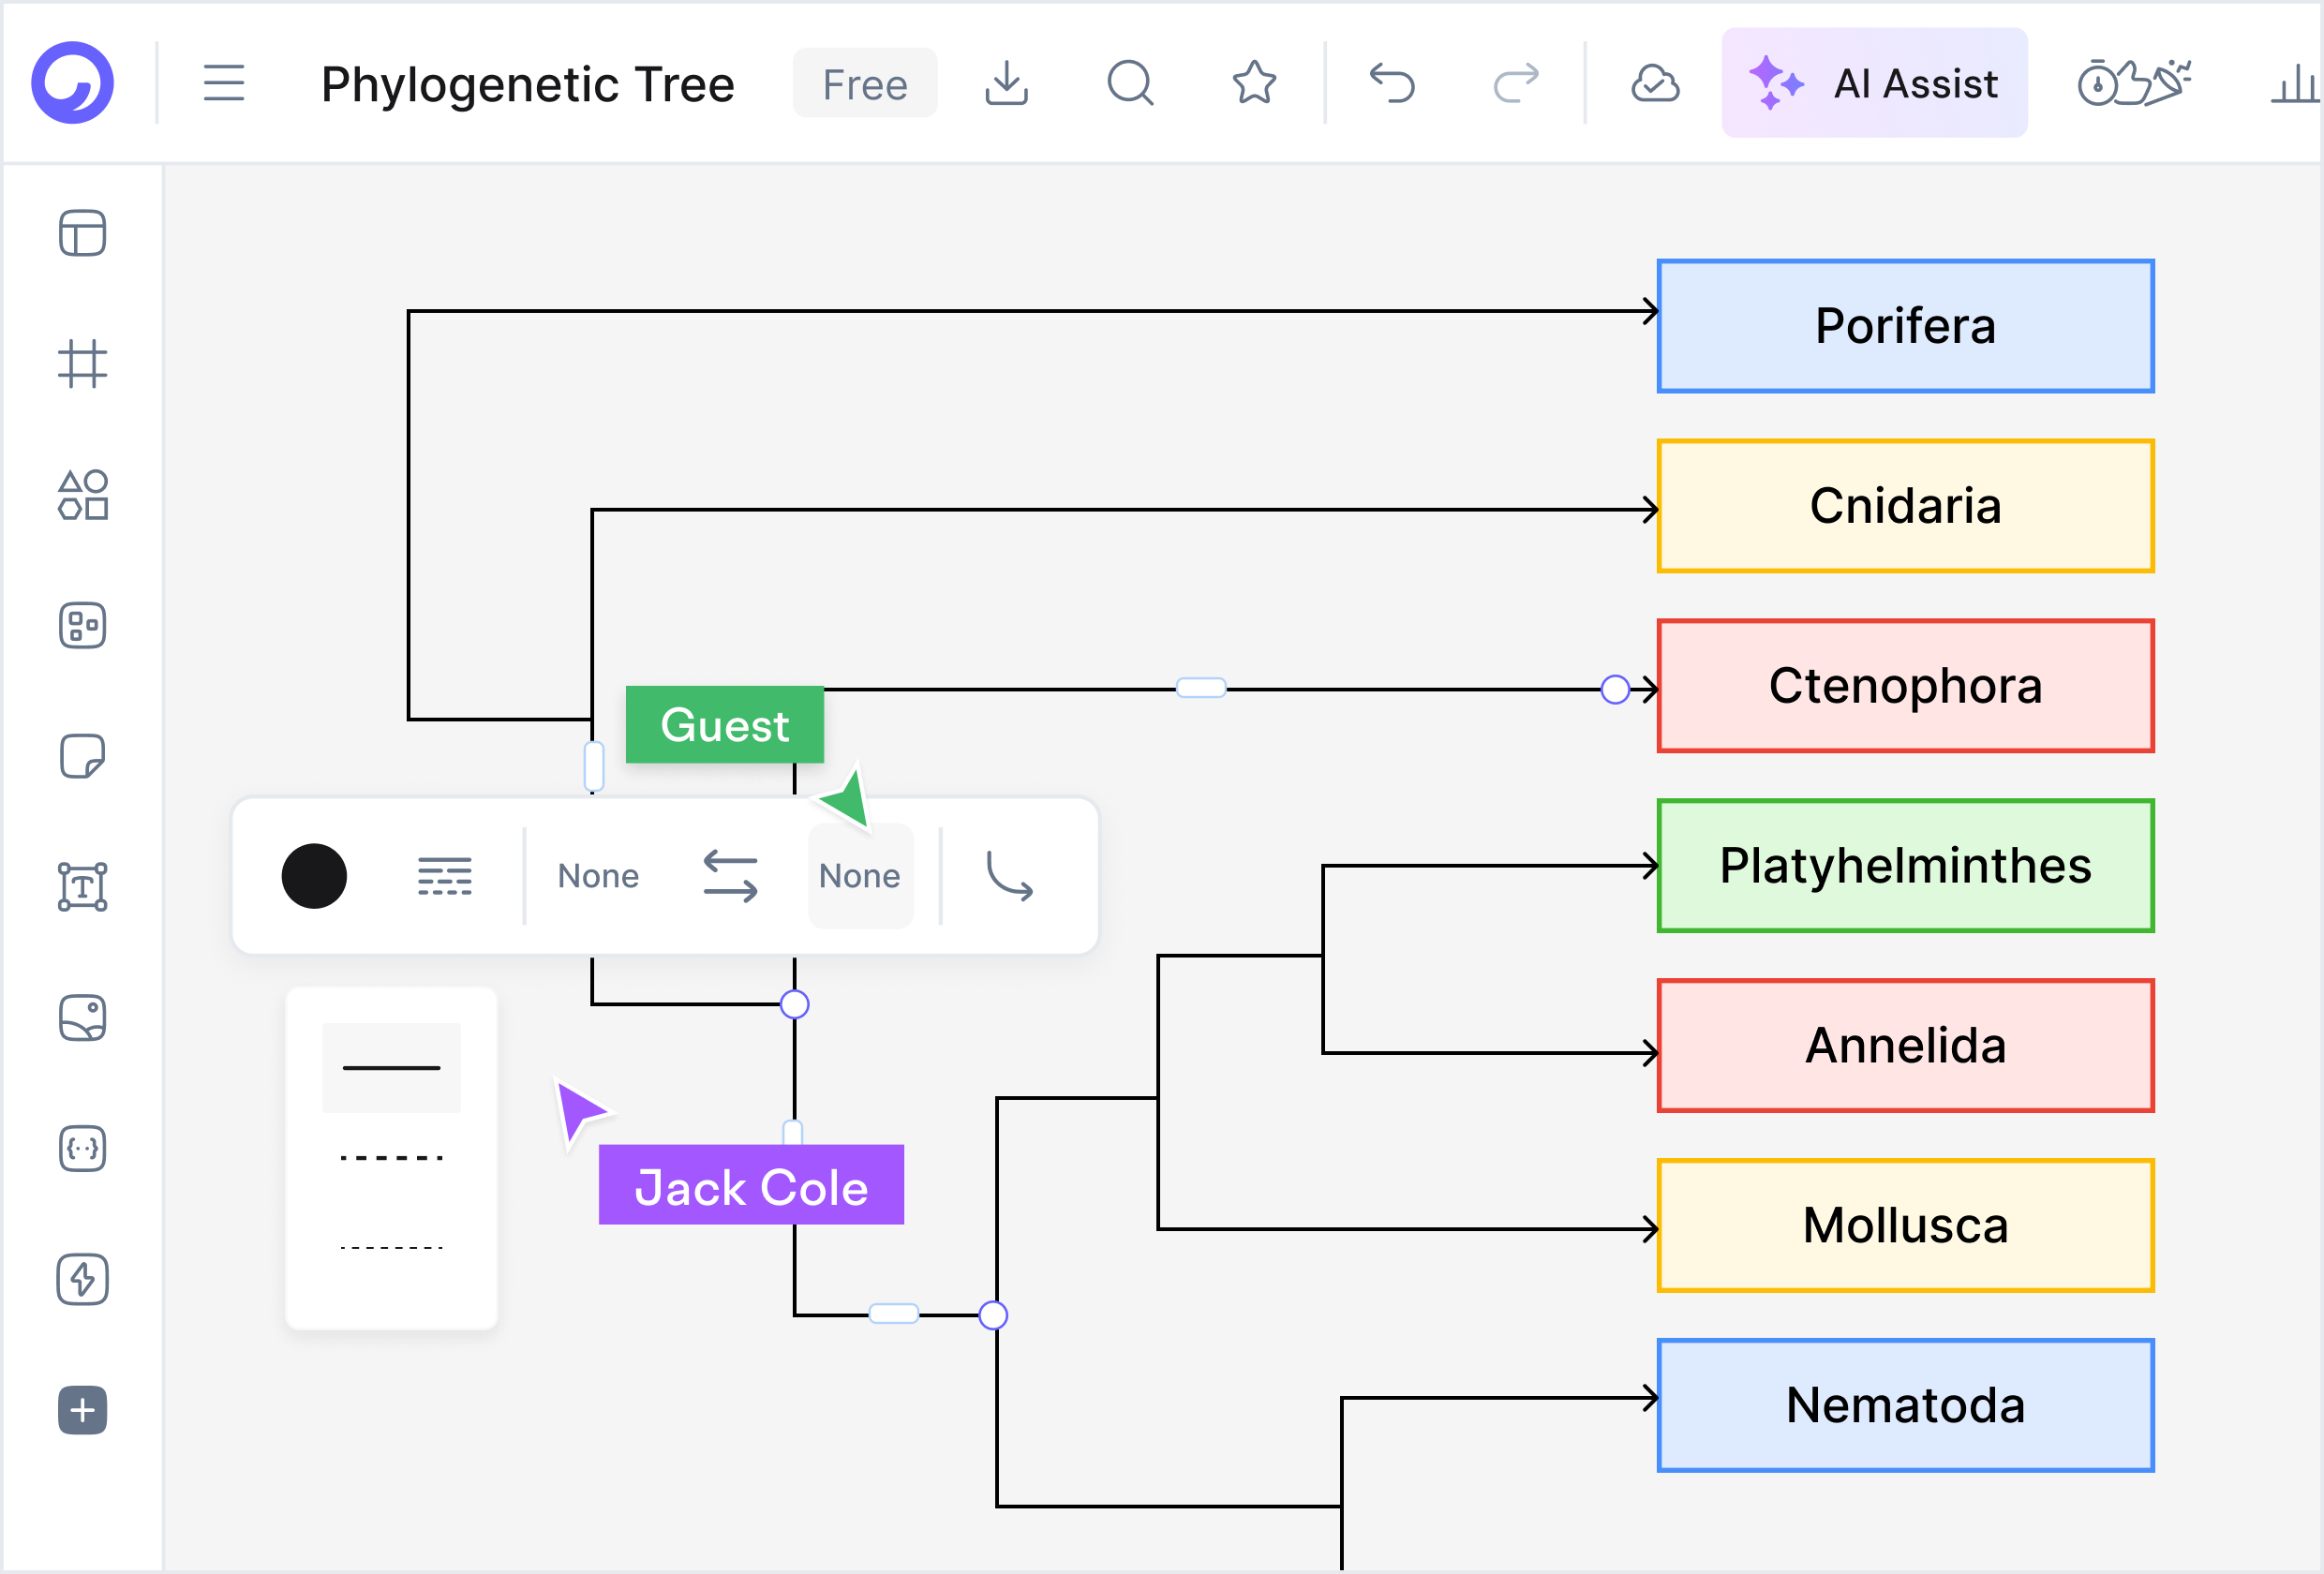
Task: Open the black line color swatch
Action: (x=314, y=876)
